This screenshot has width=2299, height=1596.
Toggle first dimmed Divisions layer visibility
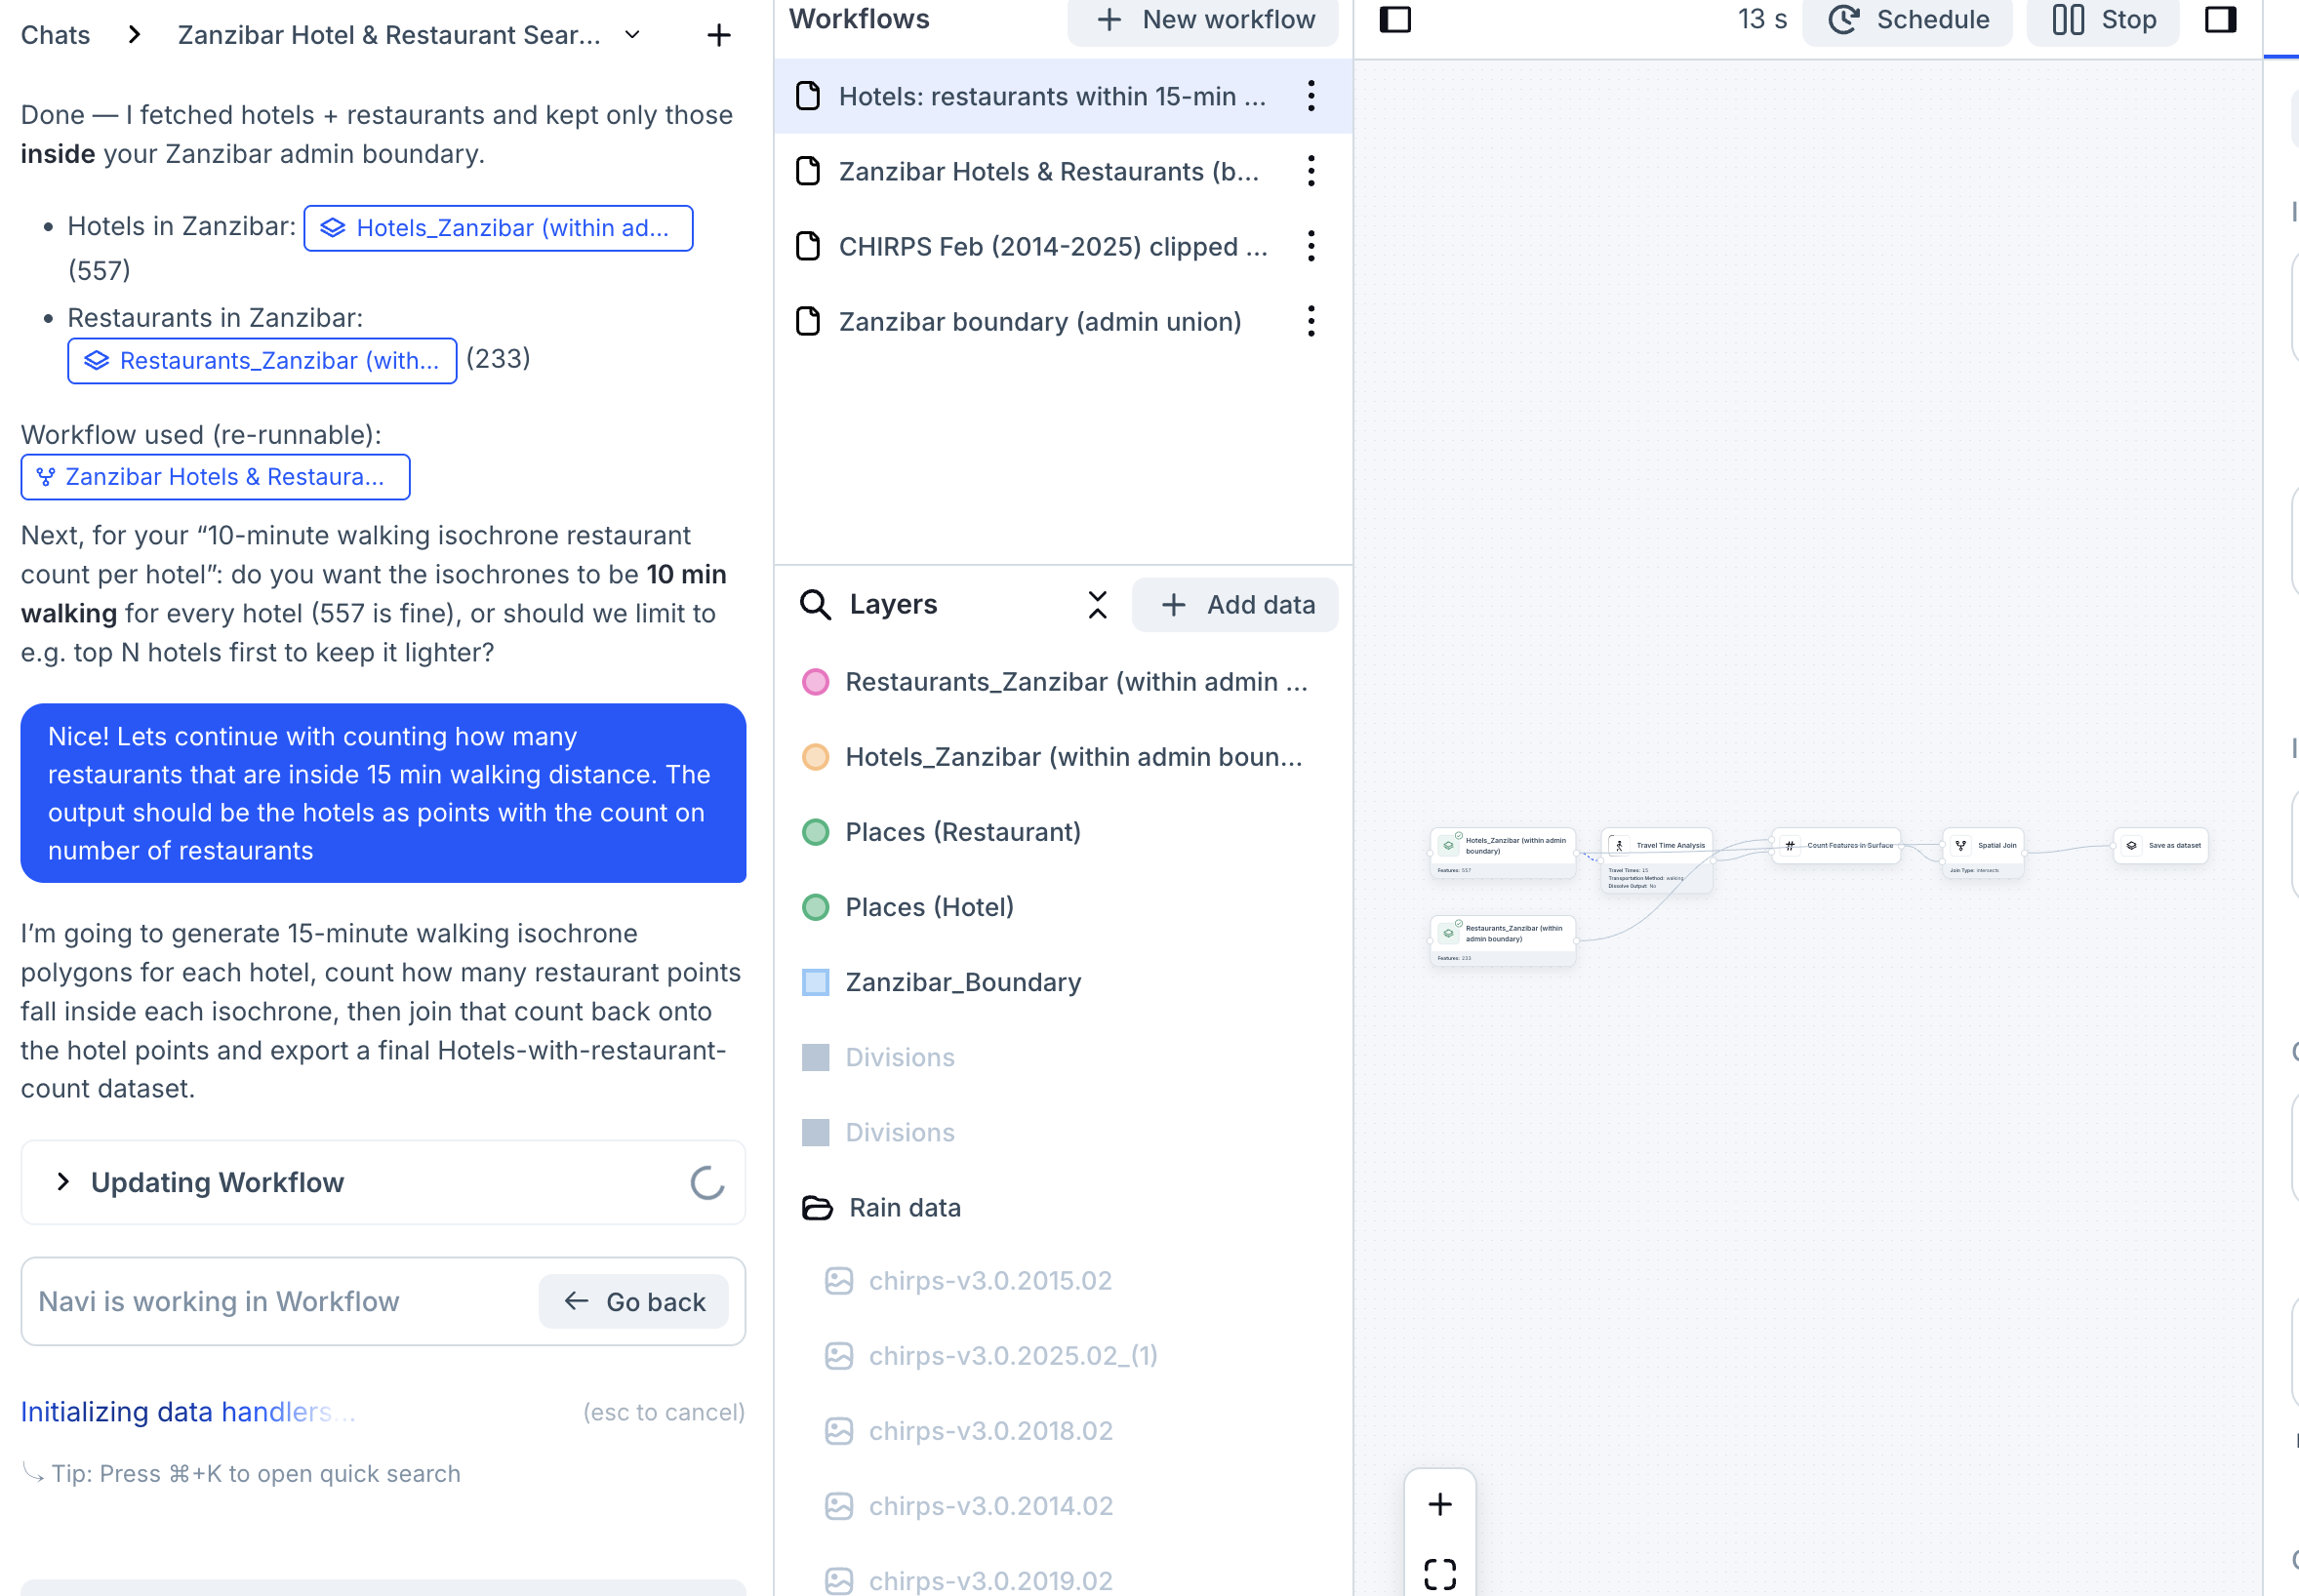tap(815, 1057)
